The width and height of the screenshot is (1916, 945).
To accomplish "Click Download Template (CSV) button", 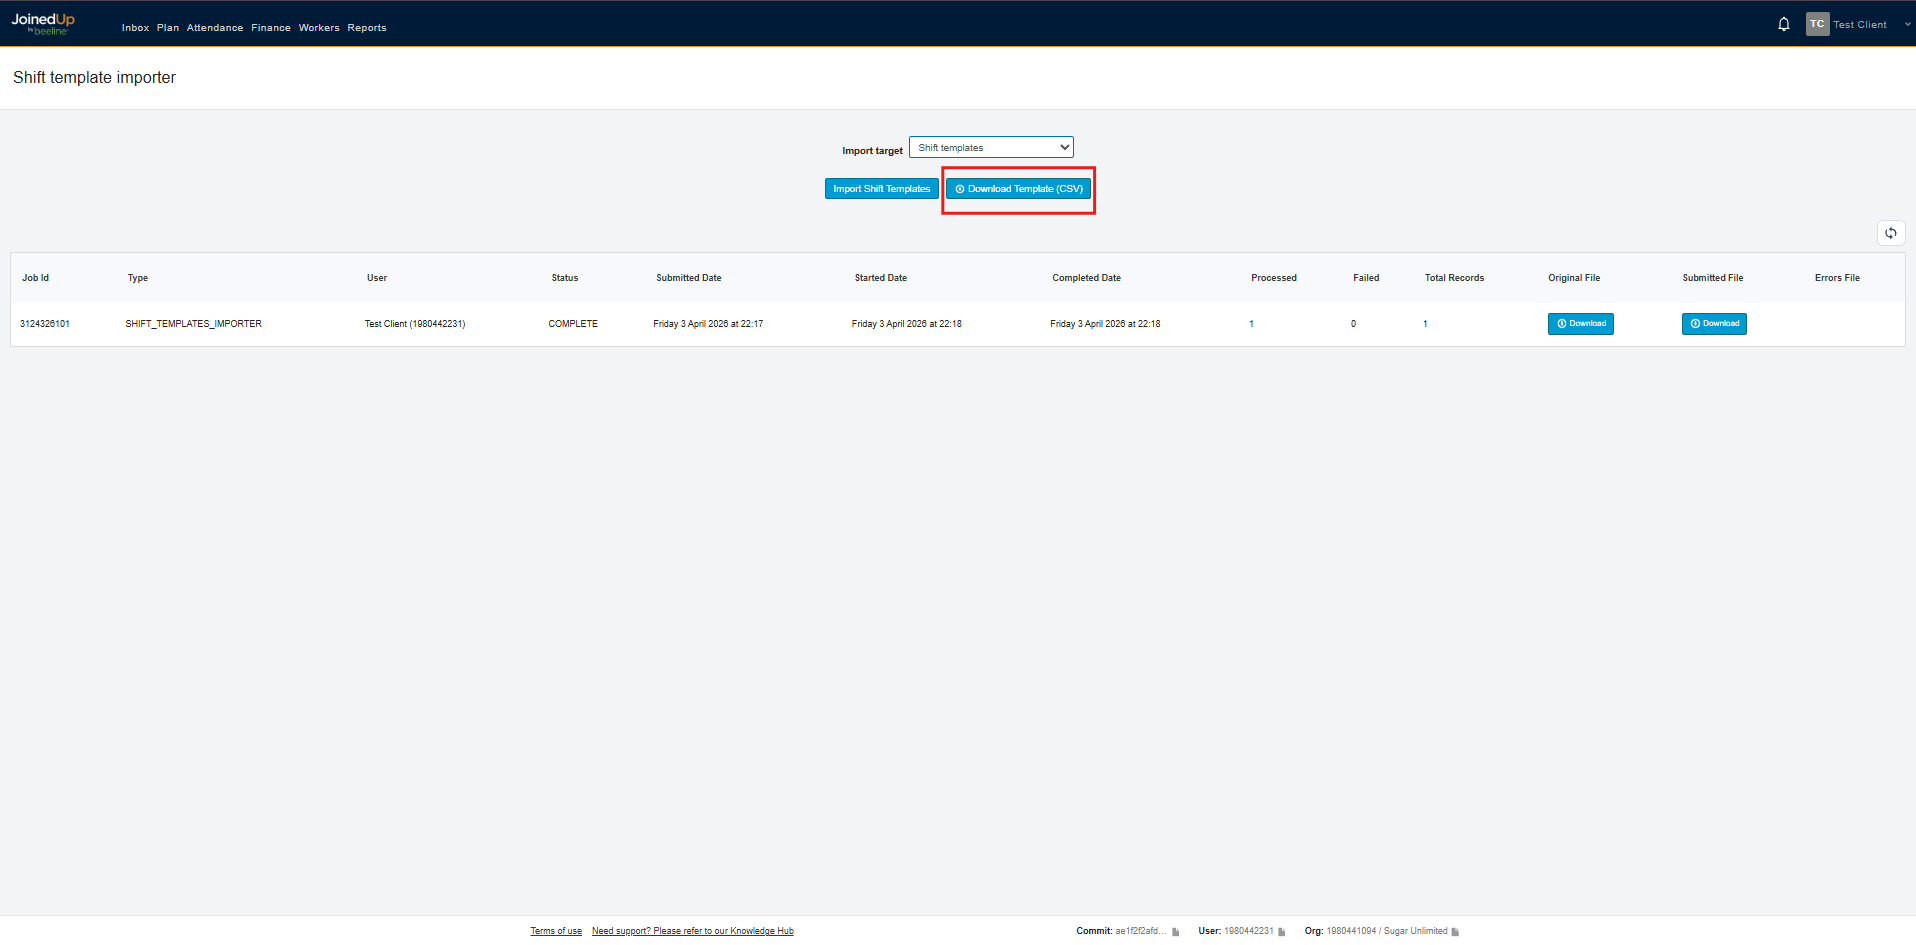I will [1018, 189].
